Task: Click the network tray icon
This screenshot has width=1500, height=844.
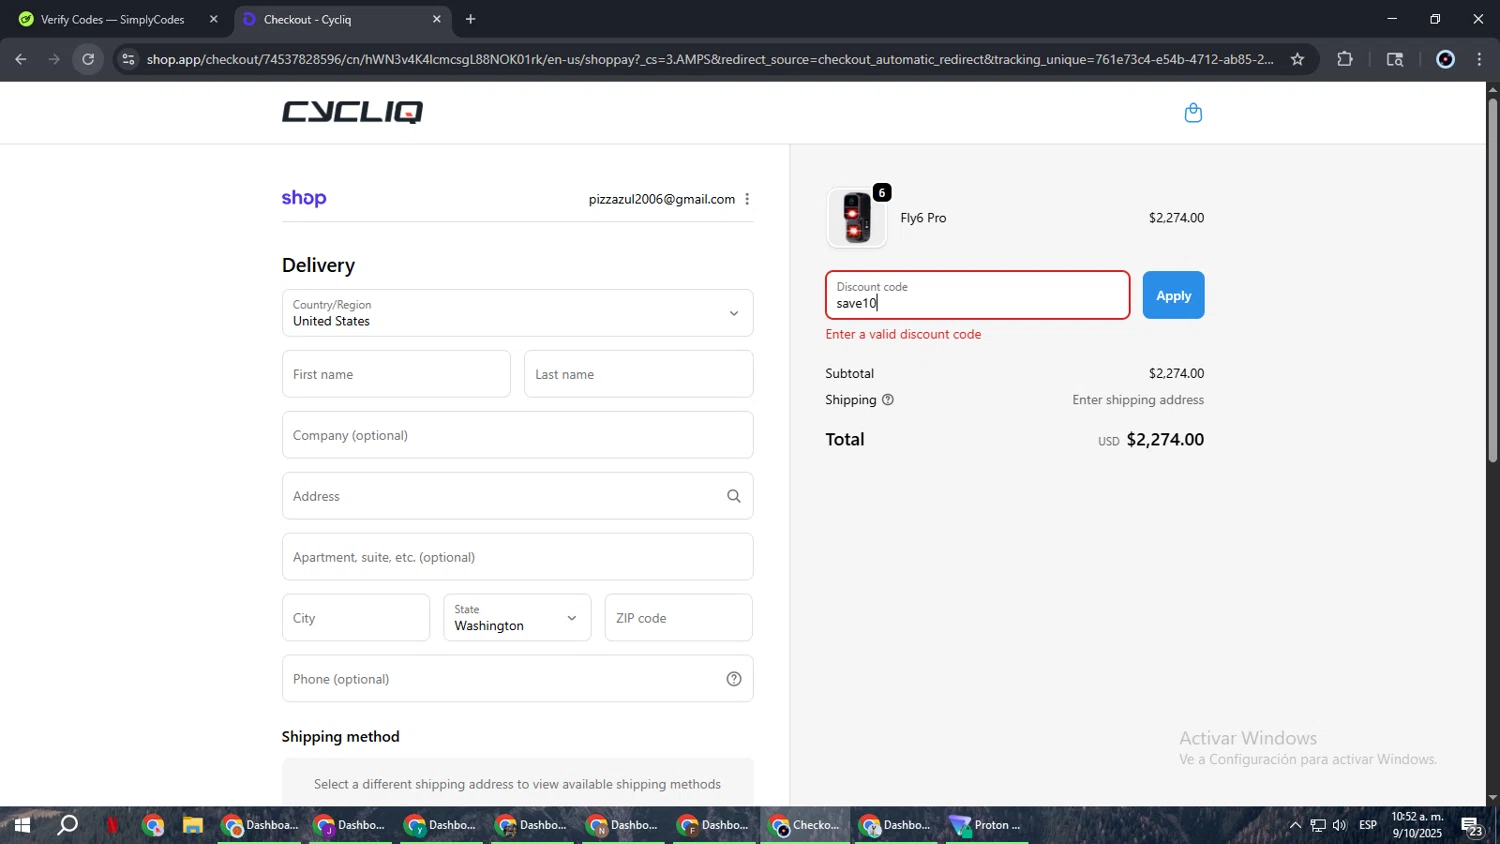Action: pyautogui.click(x=1318, y=825)
